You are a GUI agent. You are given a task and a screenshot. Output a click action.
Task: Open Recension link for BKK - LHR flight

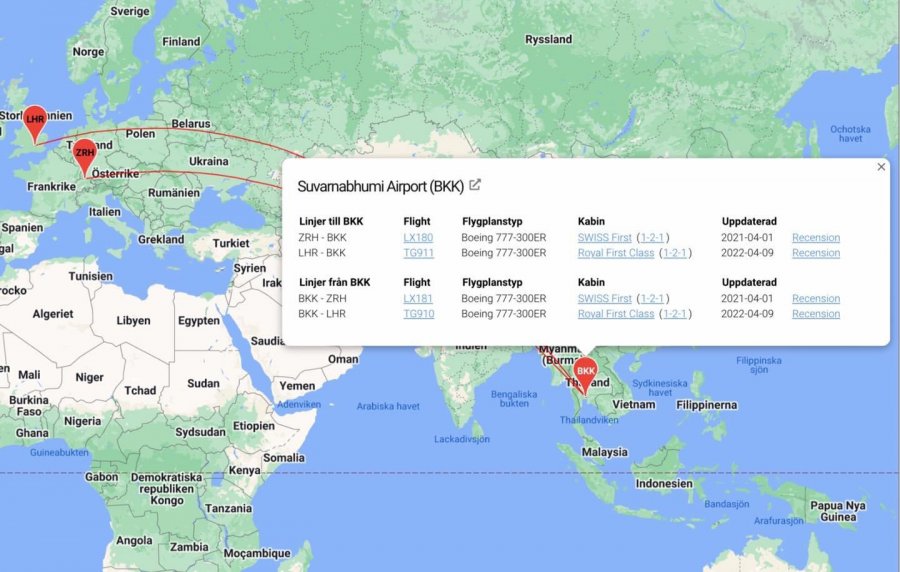point(816,314)
